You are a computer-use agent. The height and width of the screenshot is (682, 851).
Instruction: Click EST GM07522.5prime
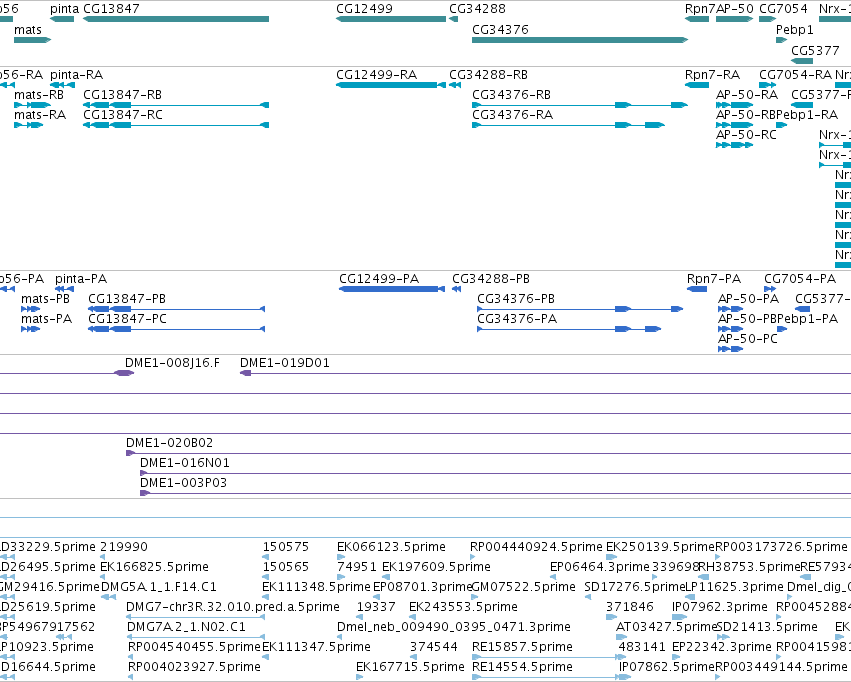point(474,597)
